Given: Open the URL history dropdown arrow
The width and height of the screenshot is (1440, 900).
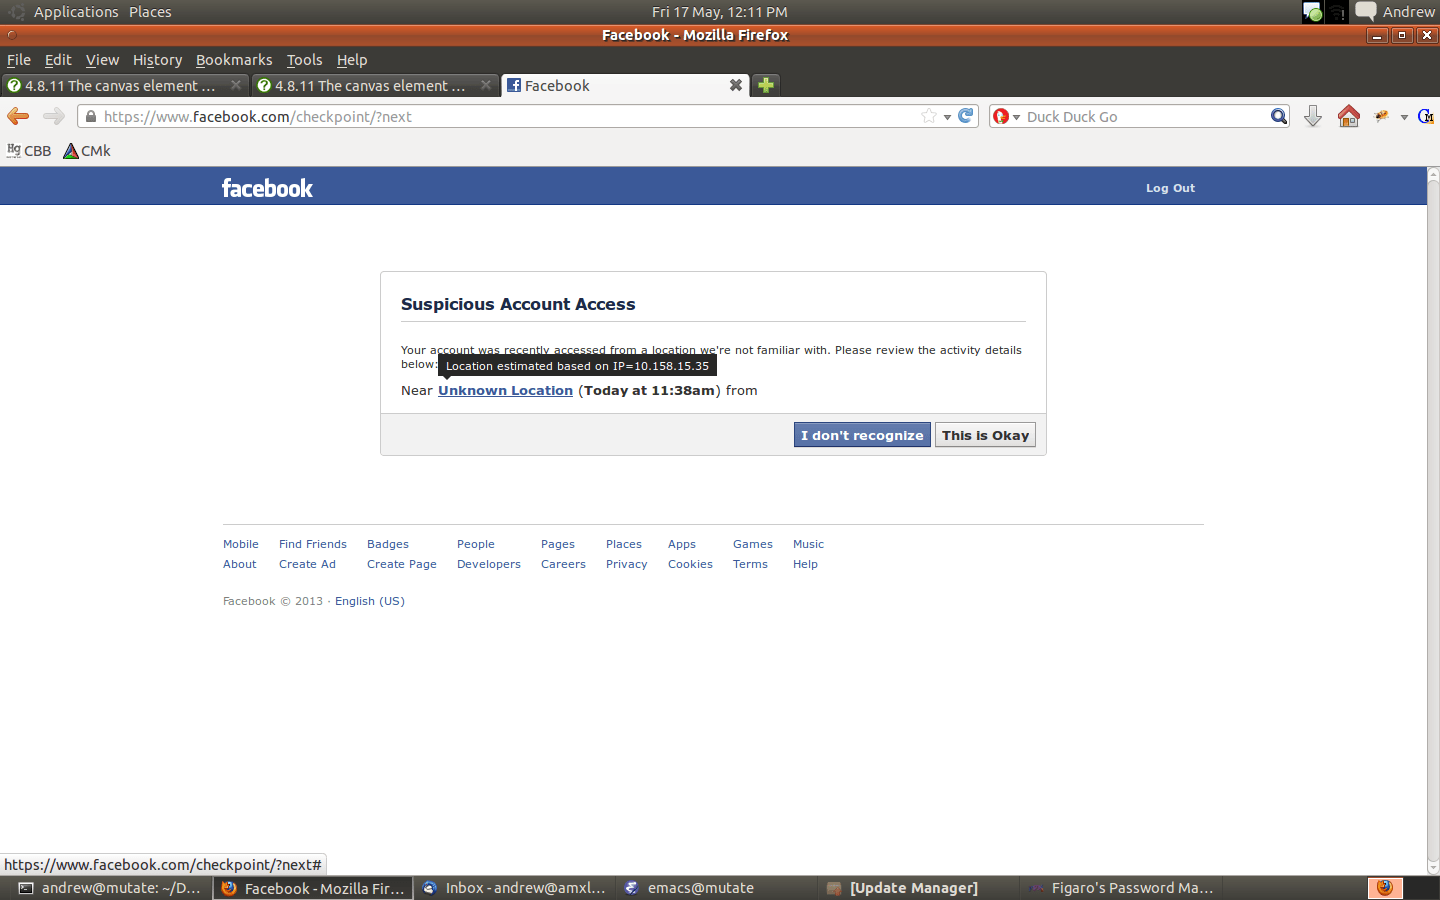Looking at the screenshot, I should click(x=947, y=117).
